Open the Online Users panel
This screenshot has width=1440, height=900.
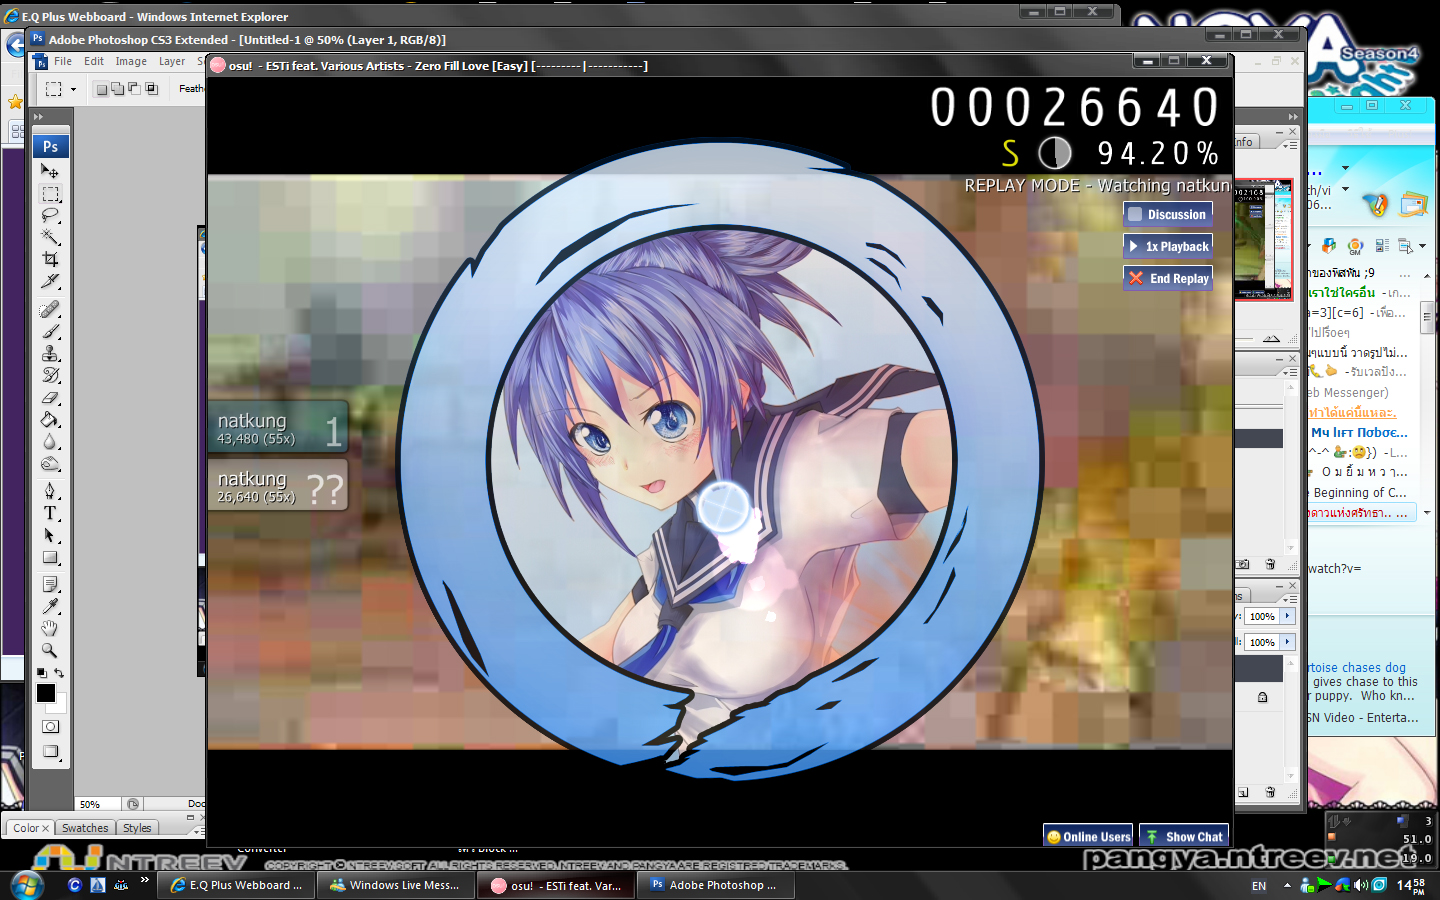(1088, 836)
